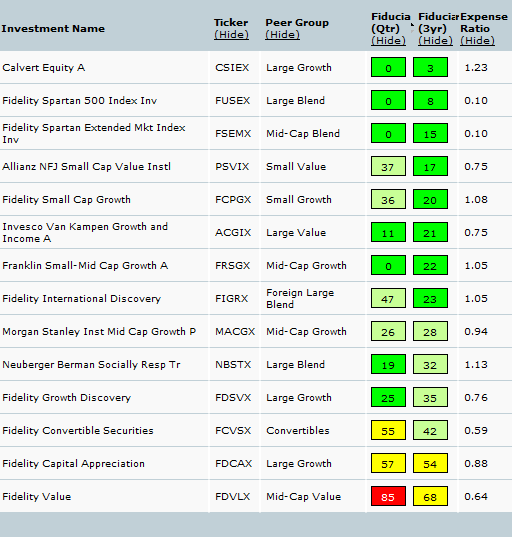Click quarterly score 19 for Neuberger Berman
The image size is (512, 538).
coord(388,364)
